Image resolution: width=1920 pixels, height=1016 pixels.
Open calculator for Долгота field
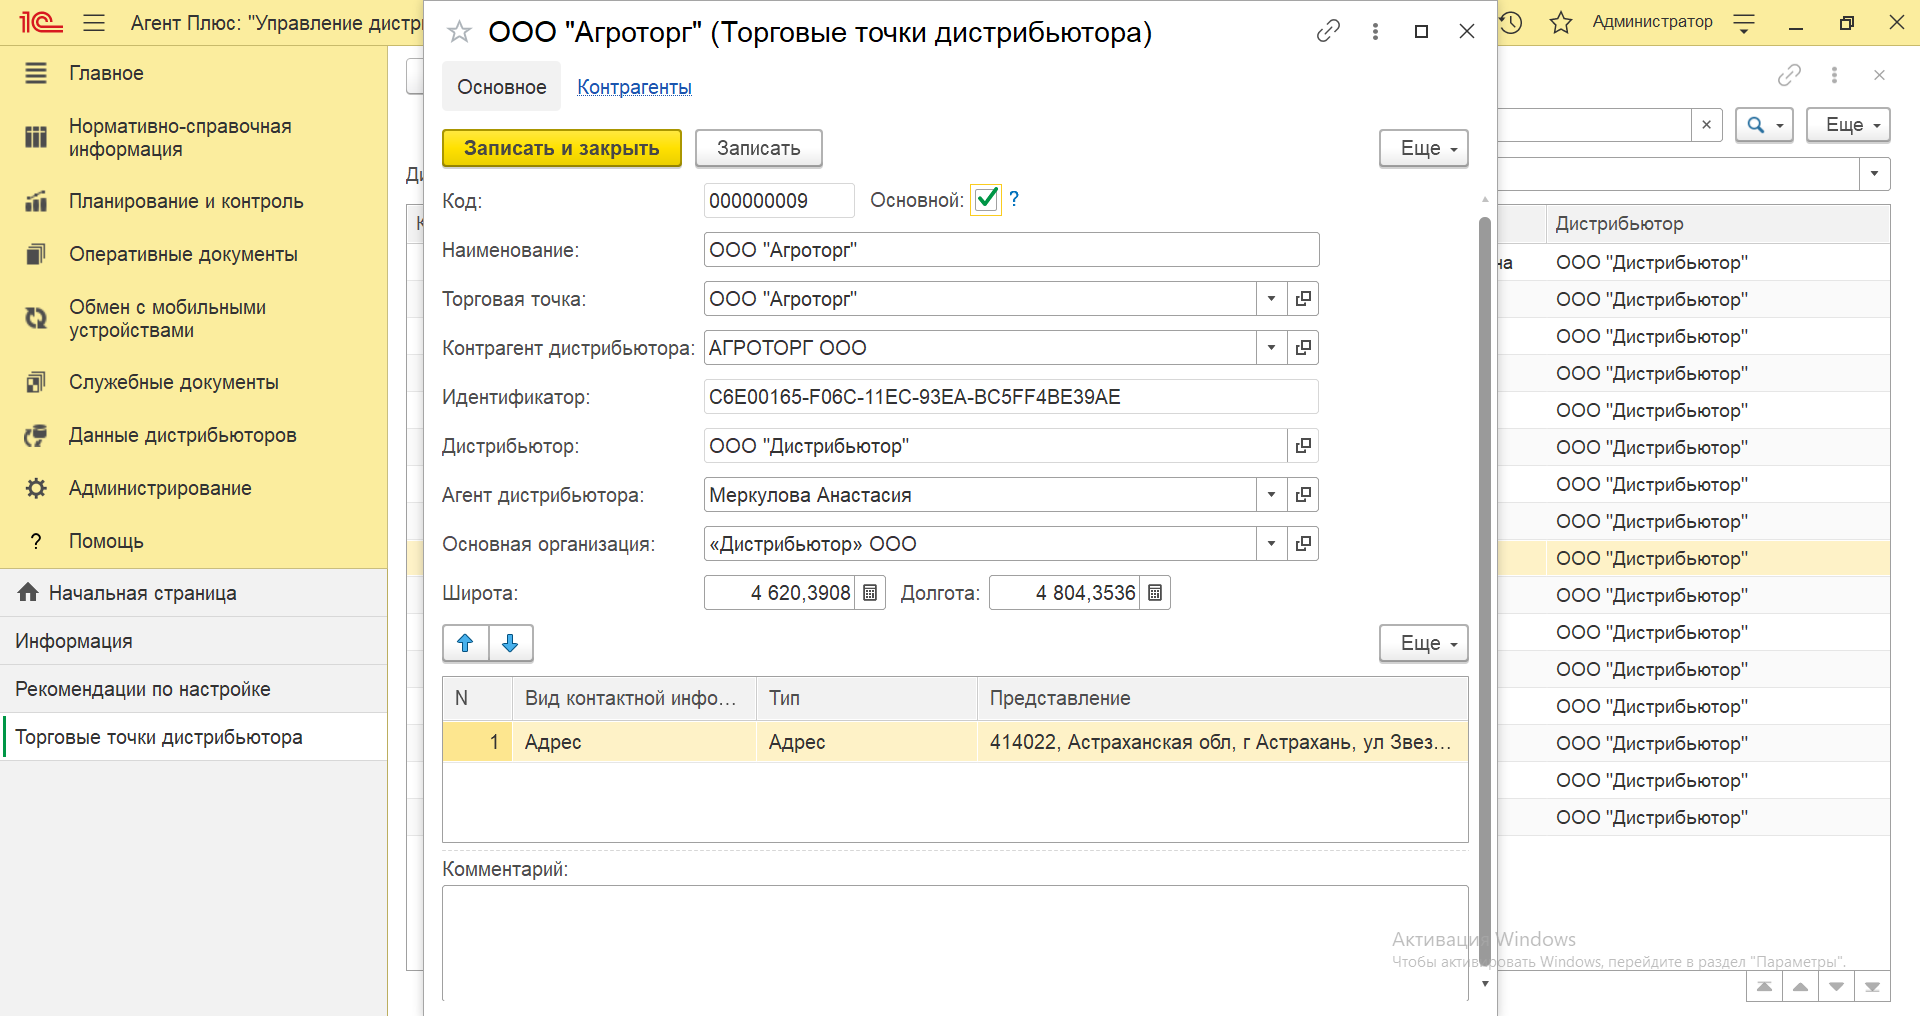[x=1155, y=592]
